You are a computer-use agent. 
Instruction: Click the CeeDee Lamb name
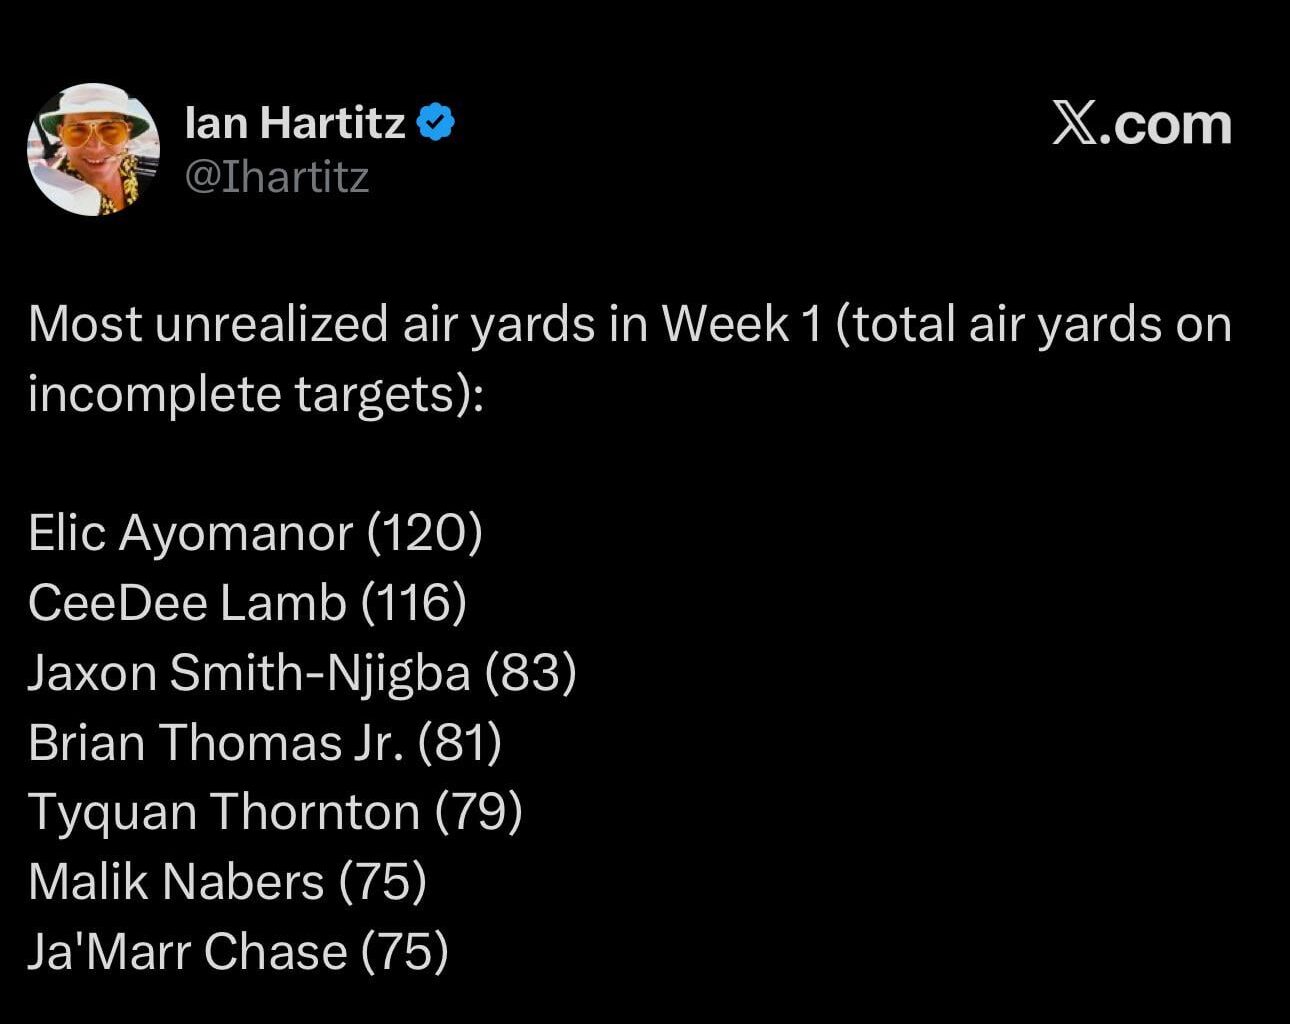tap(187, 602)
